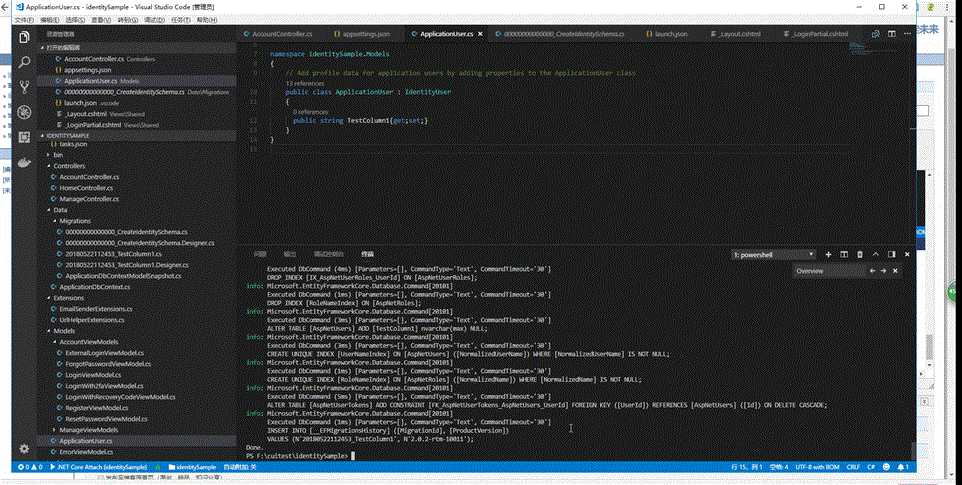Open the Docker view icon
Viewport: 962px width, 485px height.
(24, 163)
